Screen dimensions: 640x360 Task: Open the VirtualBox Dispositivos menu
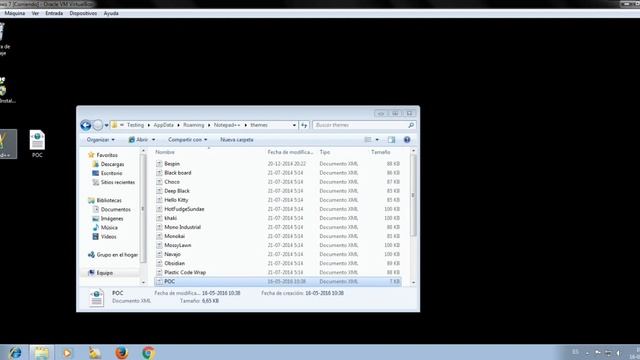[x=83, y=13]
